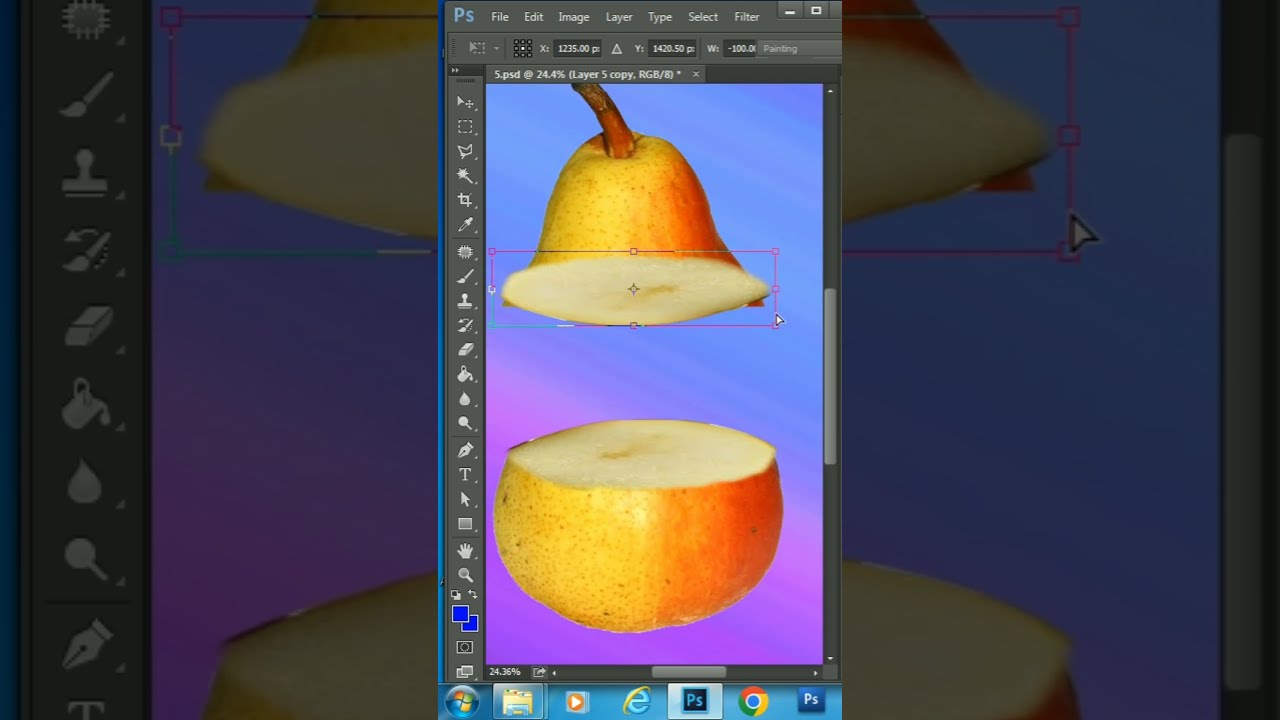Viewport: 1280px width, 720px height.
Task: Toggle Quick Mask mode
Action: (465, 647)
